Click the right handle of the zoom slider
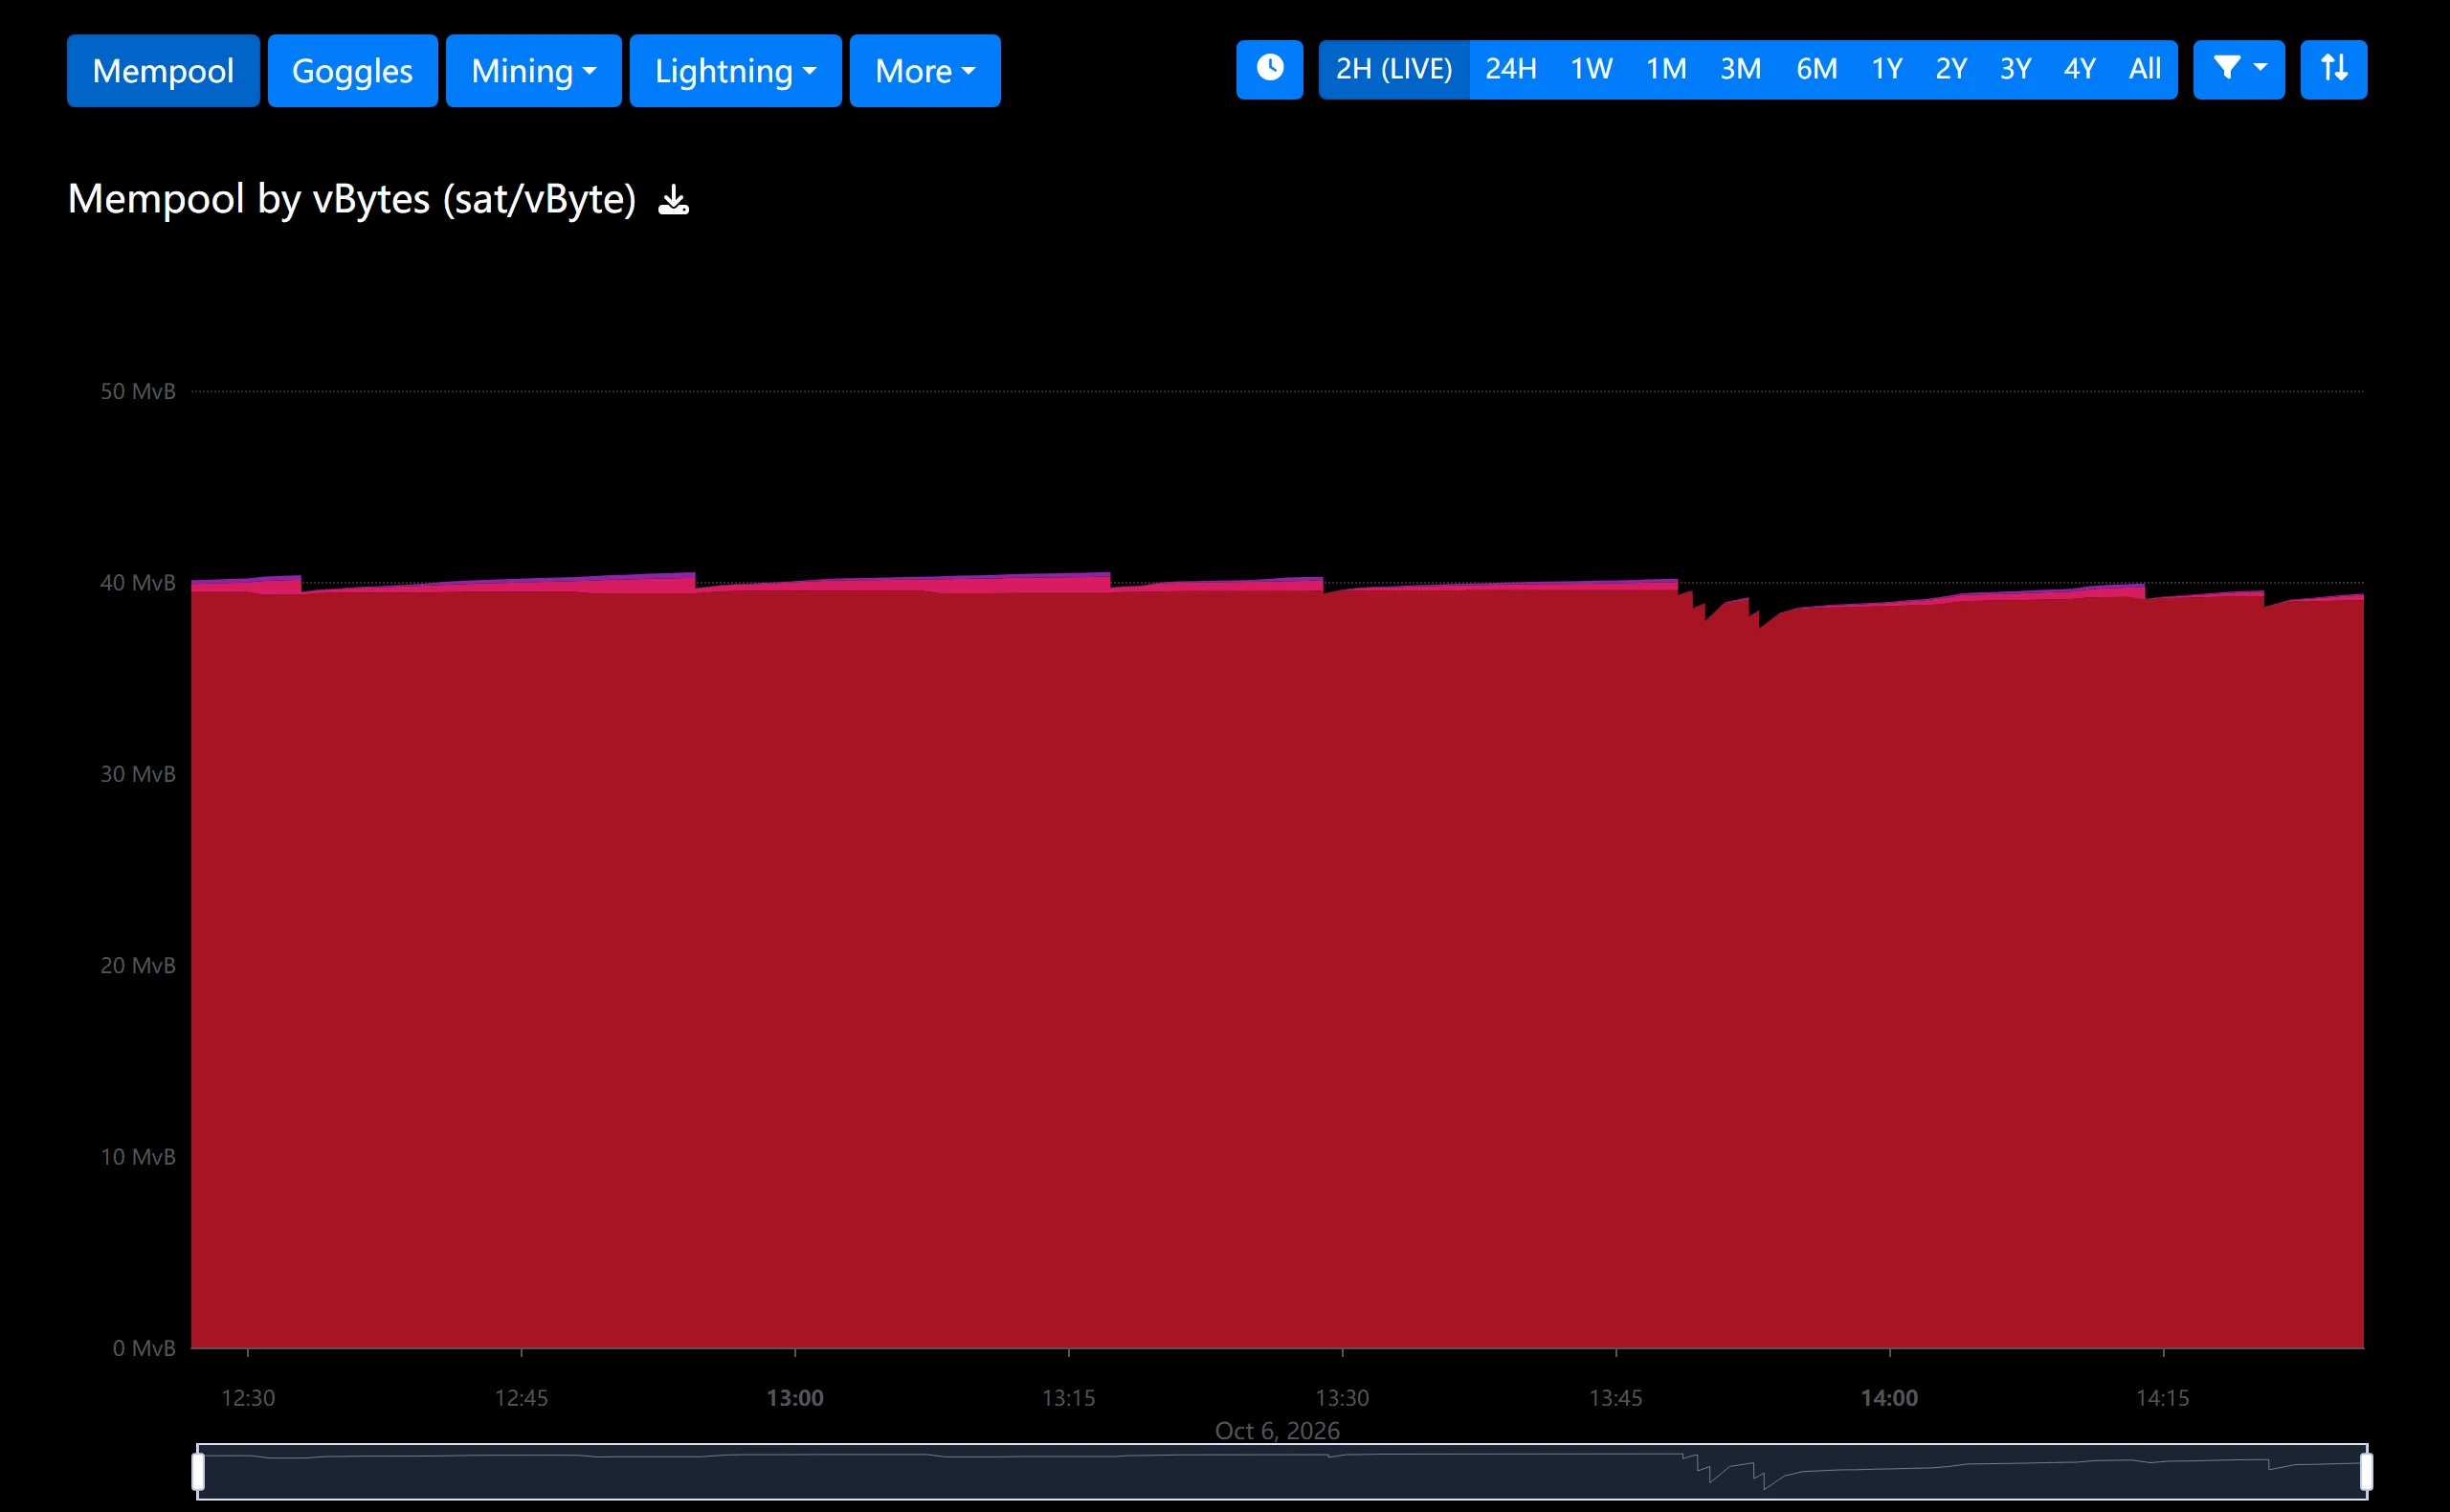Viewport: 2450px width, 1512px height. [x=2366, y=1472]
